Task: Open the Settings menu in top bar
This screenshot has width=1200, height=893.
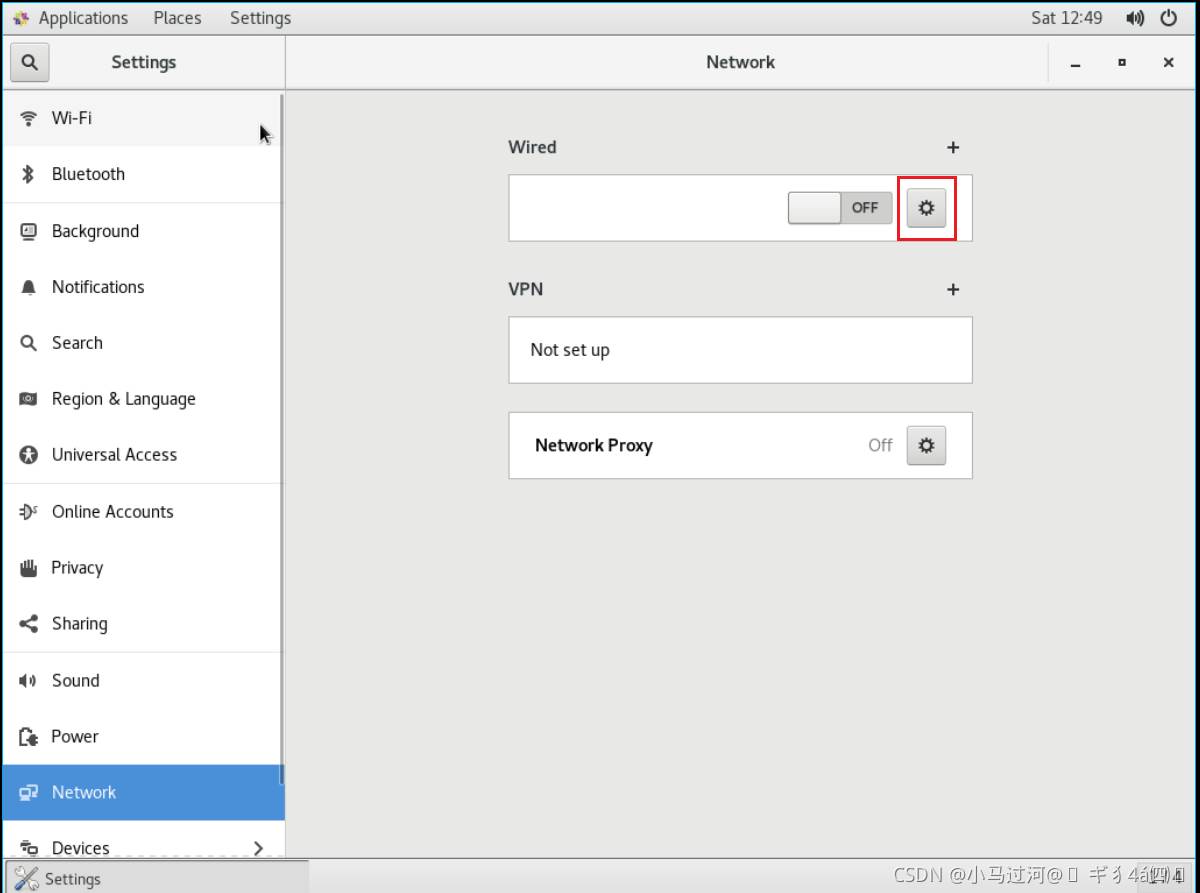Action: [x=260, y=18]
